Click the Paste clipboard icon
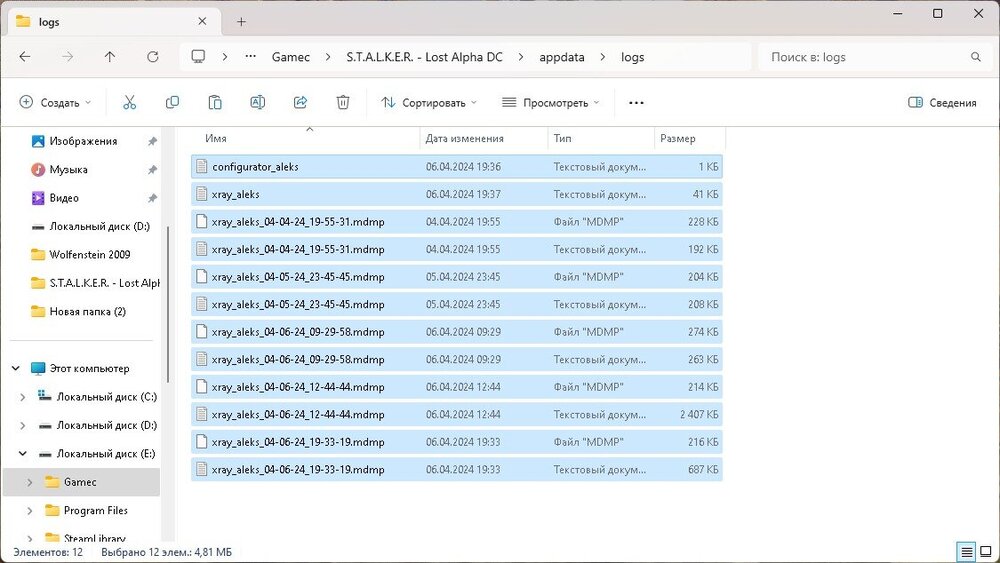1000x563 pixels. 215,102
